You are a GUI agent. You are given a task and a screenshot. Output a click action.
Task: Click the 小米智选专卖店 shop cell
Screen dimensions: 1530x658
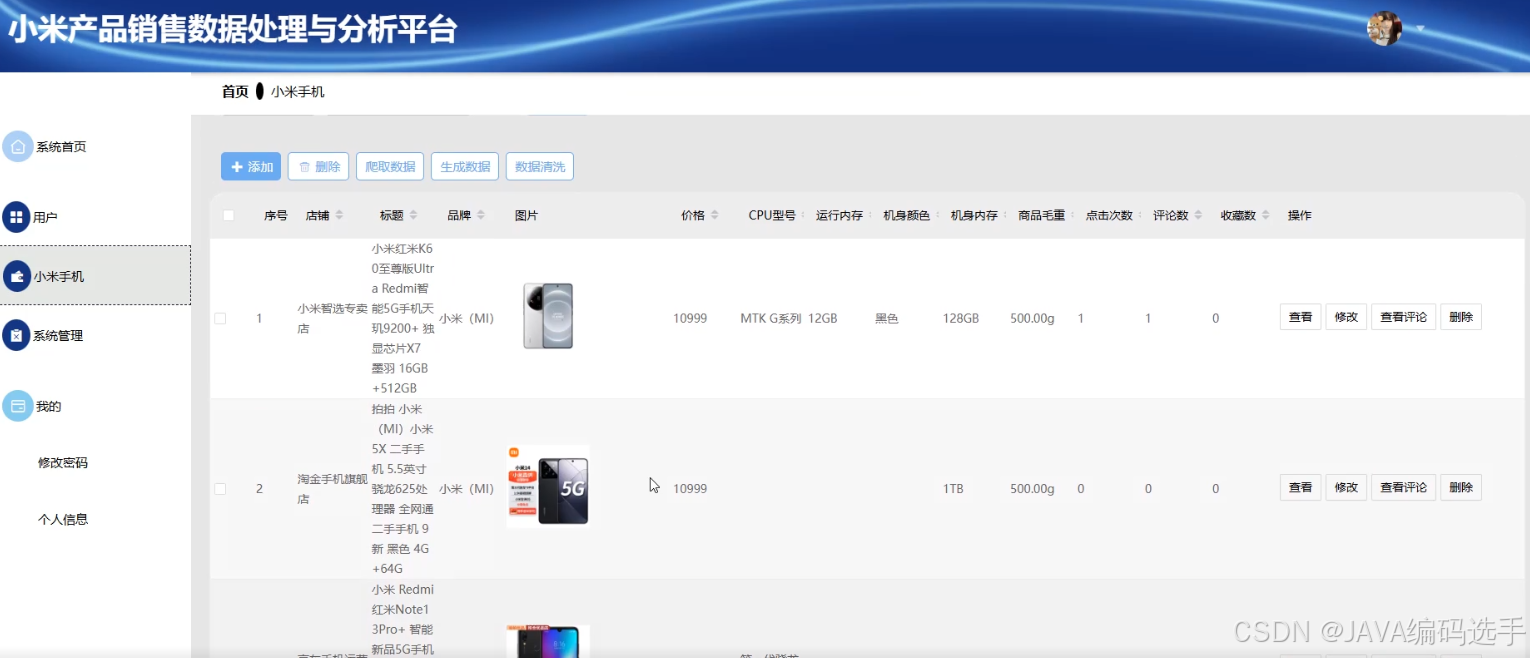pos(332,318)
